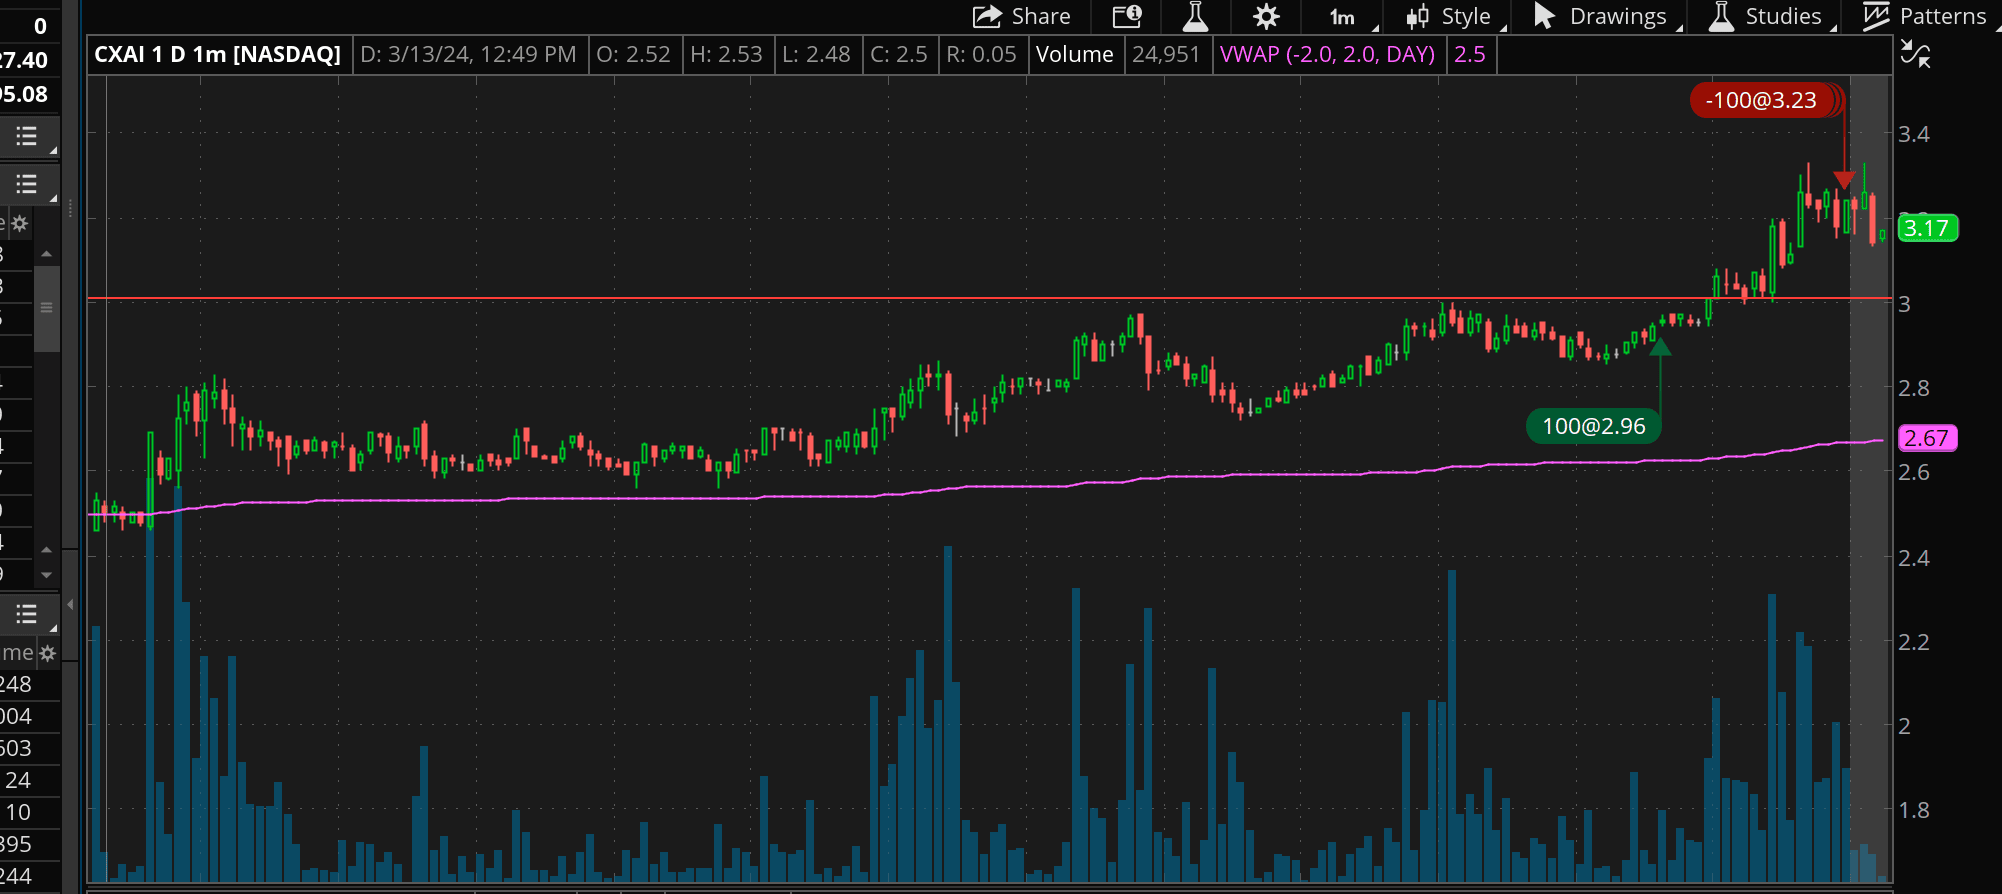Click the 2.4 price axis label

tap(1914, 558)
